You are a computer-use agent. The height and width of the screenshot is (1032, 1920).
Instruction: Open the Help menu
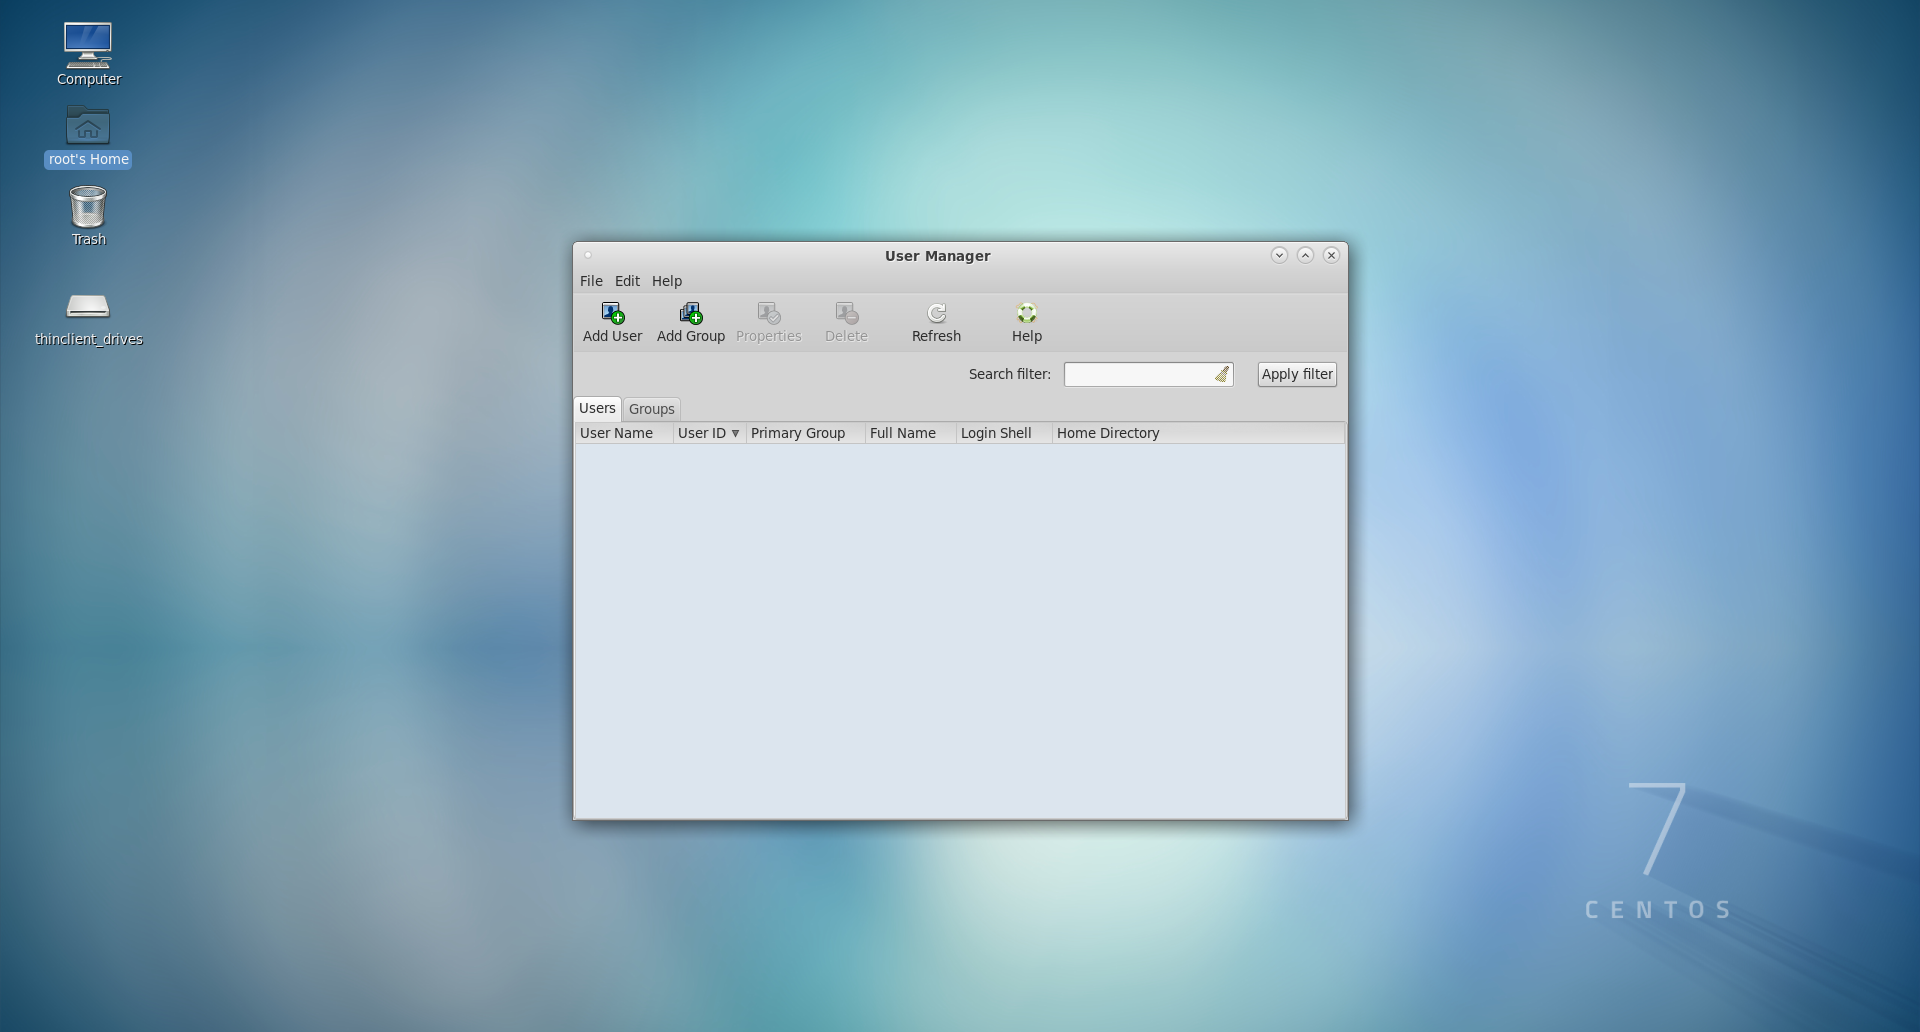tap(666, 281)
